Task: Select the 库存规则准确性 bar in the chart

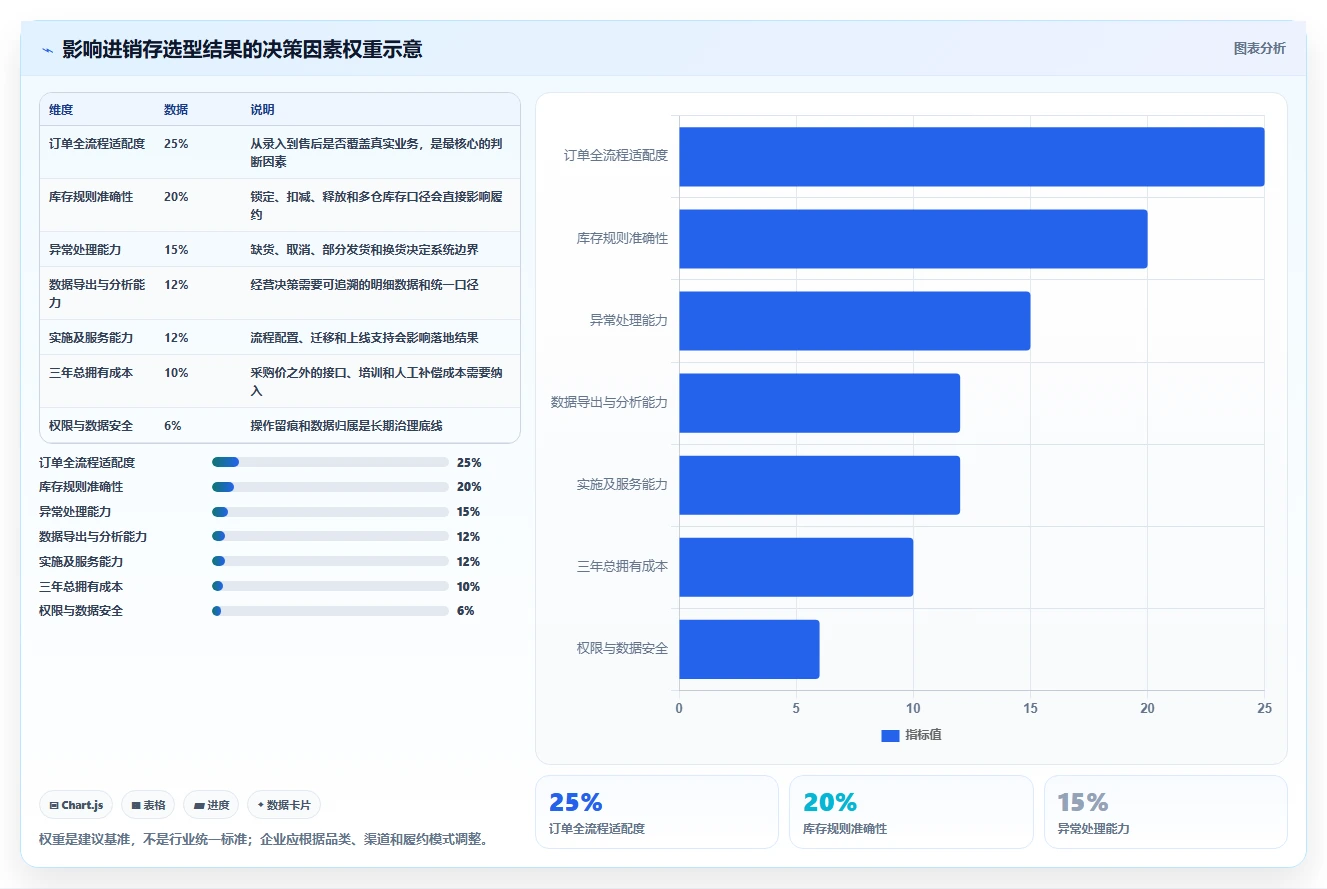Action: click(913, 239)
